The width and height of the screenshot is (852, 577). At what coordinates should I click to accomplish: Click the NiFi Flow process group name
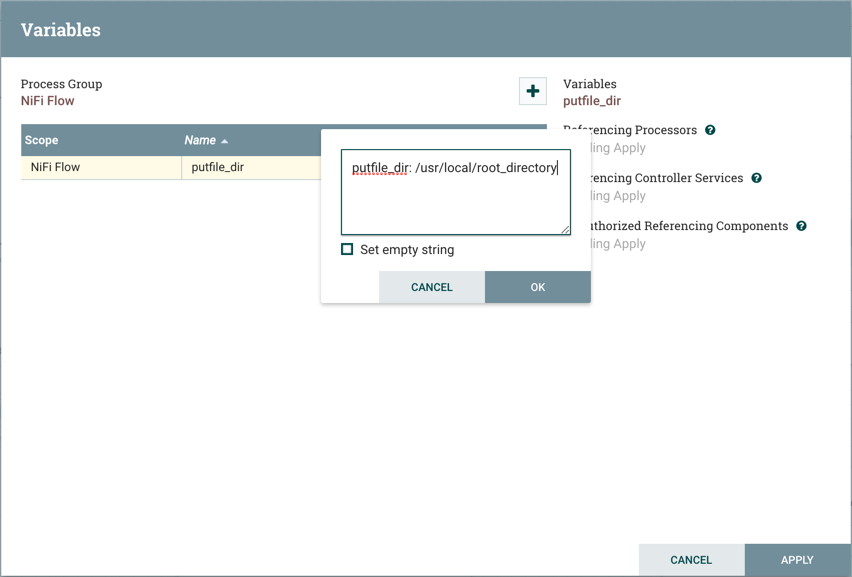pyautogui.click(x=48, y=101)
